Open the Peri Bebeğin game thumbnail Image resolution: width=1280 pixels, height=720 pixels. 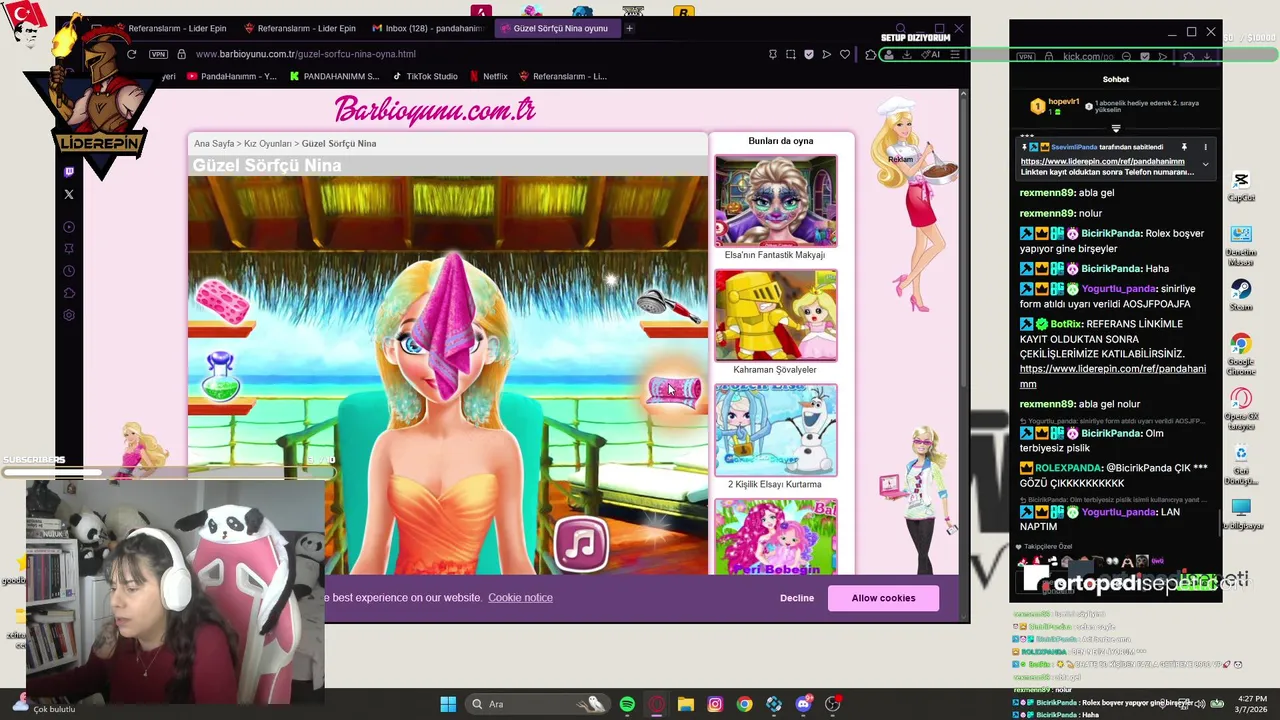[x=776, y=537]
